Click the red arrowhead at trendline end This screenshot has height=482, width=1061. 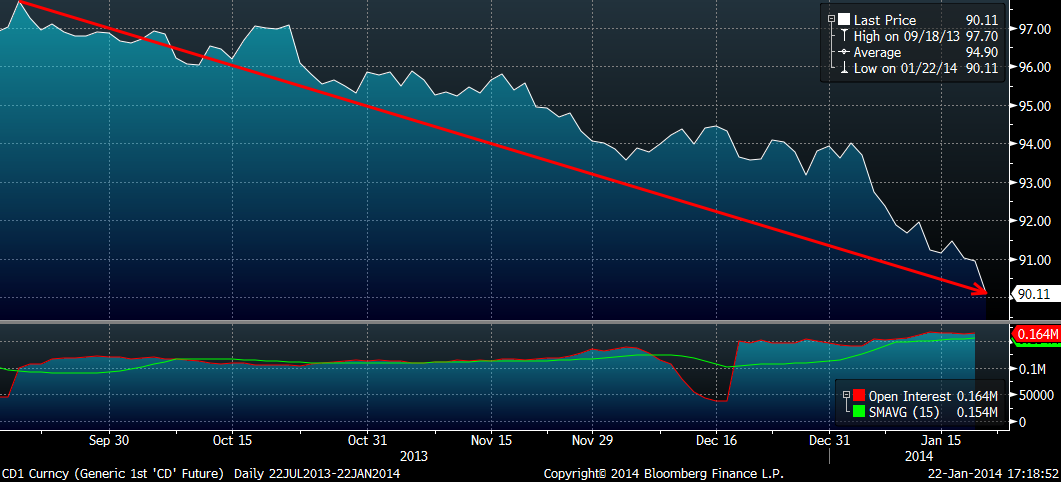pyautogui.click(x=983, y=292)
